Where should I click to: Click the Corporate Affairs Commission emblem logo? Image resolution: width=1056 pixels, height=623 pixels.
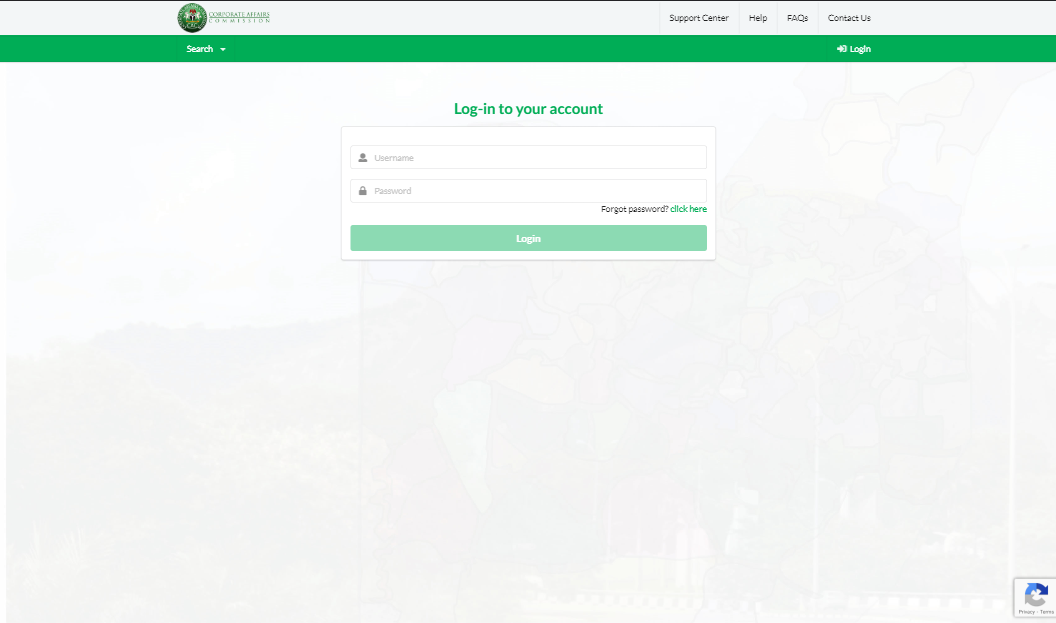192,18
